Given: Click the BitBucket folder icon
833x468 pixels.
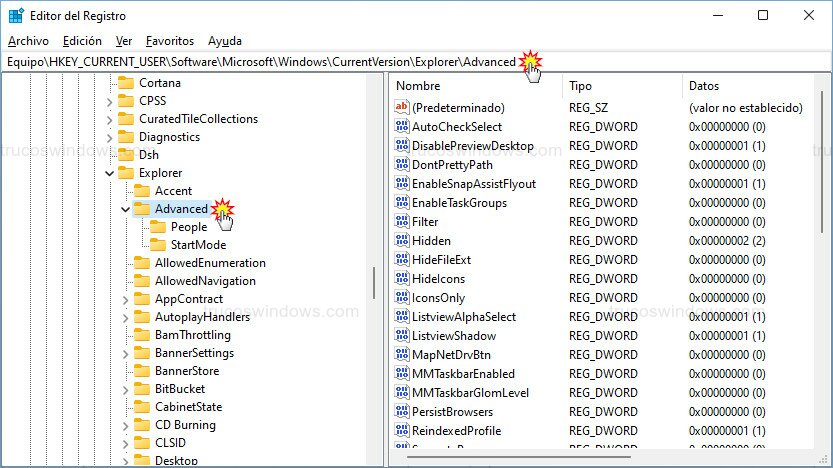Looking at the screenshot, I should 142,389.
